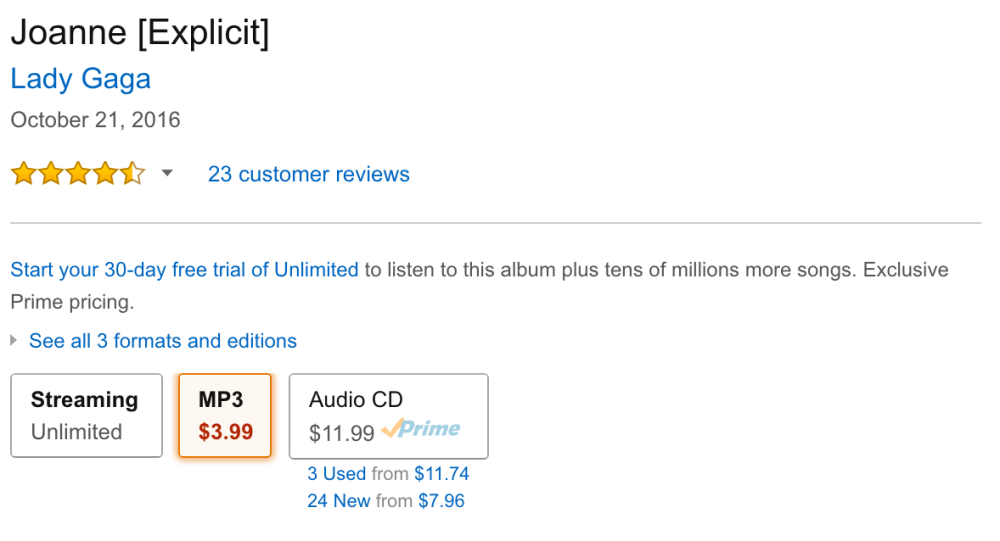Screen dimensions: 1000x541
Task: Click the half-filled fifth rating star
Action: 133,174
